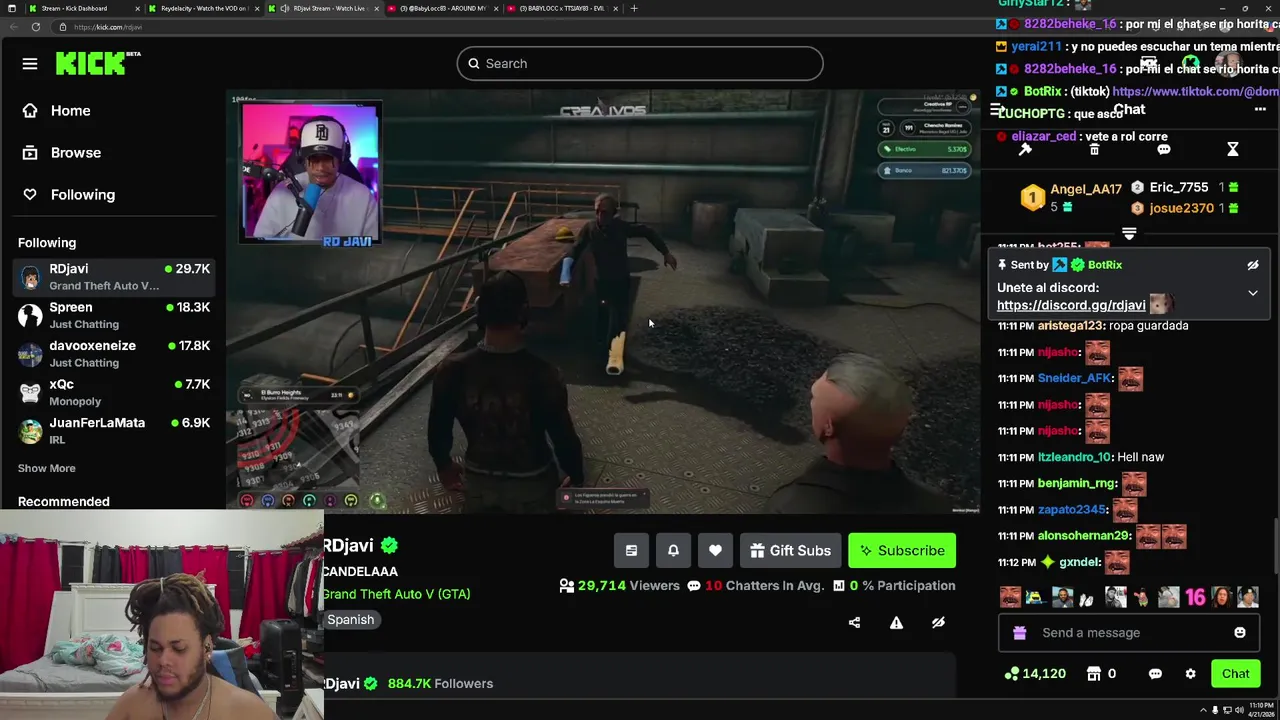Share the stream with share icon
This screenshot has height=720, width=1280.
pos(854,623)
